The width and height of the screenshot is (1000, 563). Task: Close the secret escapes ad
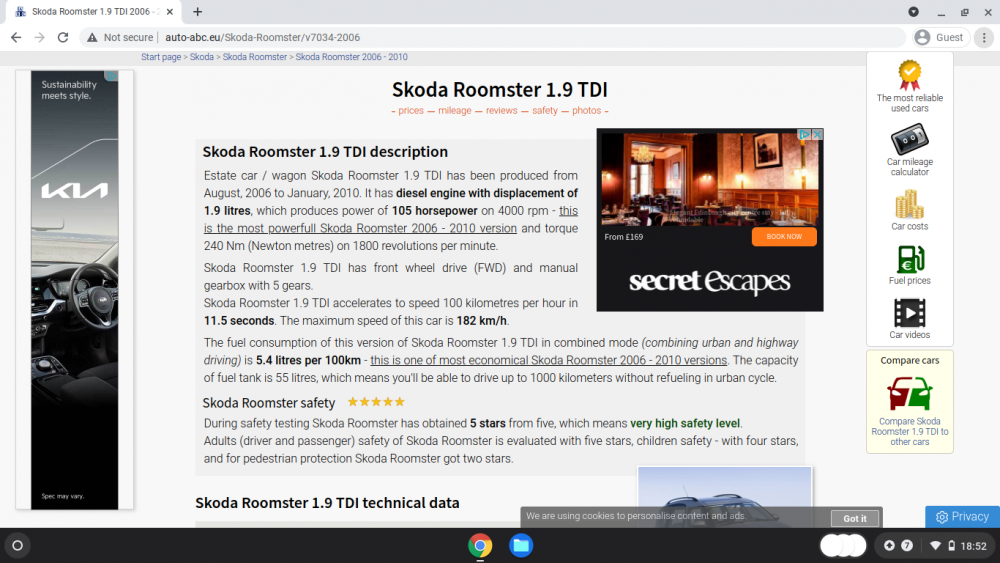[817, 135]
